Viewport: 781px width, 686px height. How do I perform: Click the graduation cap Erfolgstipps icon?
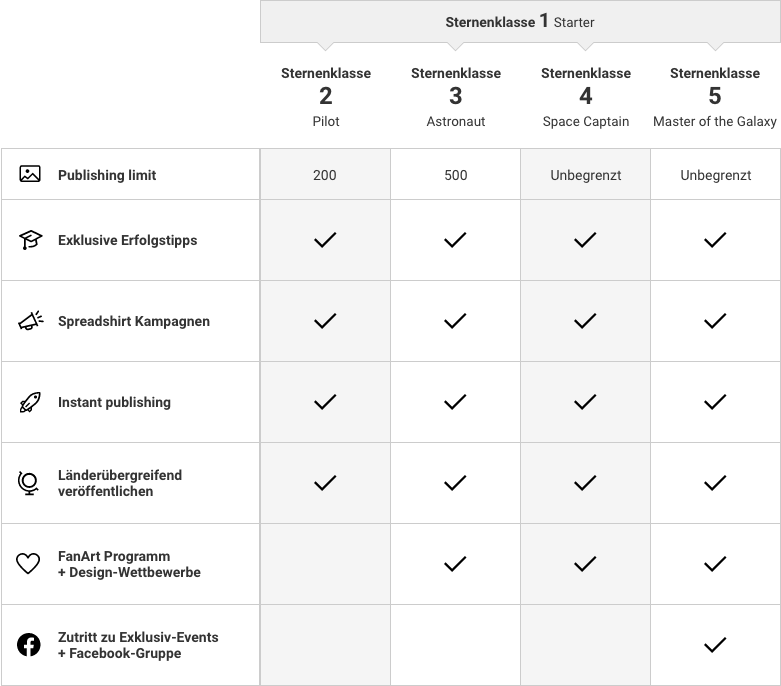tap(30, 240)
